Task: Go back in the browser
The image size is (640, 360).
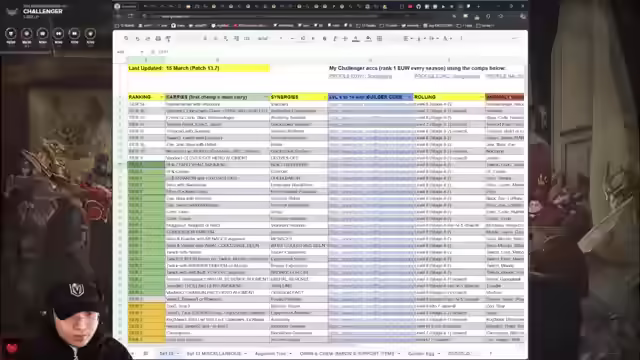Action: (118, 16)
